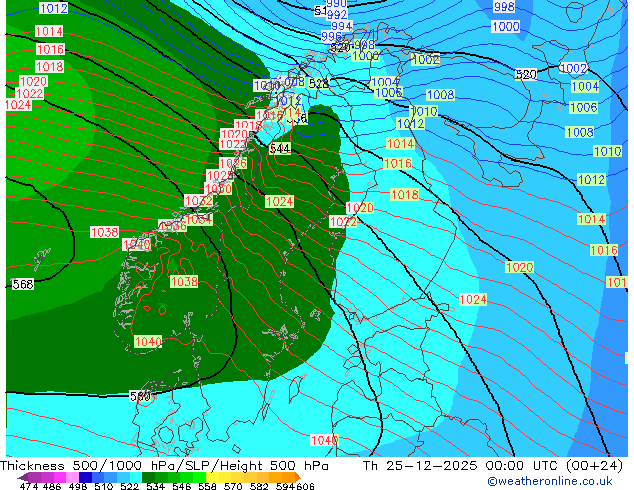634x490 pixels.
Task: Click the red '1030' isobar label
Action: pyautogui.click(x=218, y=188)
